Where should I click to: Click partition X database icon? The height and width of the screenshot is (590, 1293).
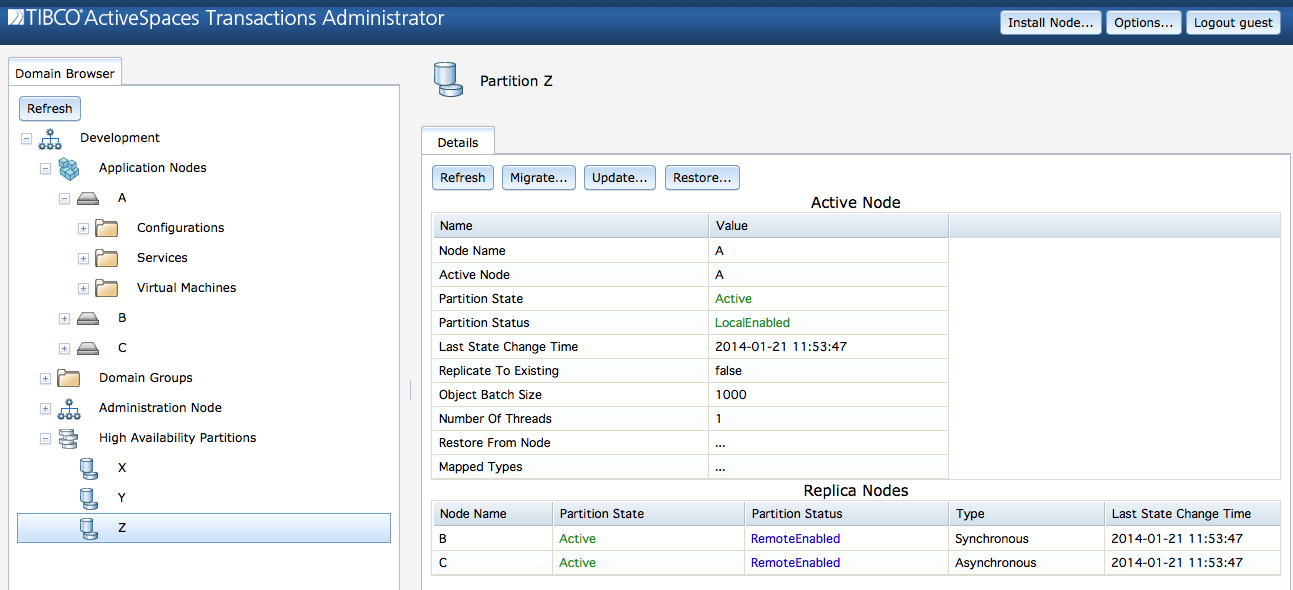(x=88, y=468)
